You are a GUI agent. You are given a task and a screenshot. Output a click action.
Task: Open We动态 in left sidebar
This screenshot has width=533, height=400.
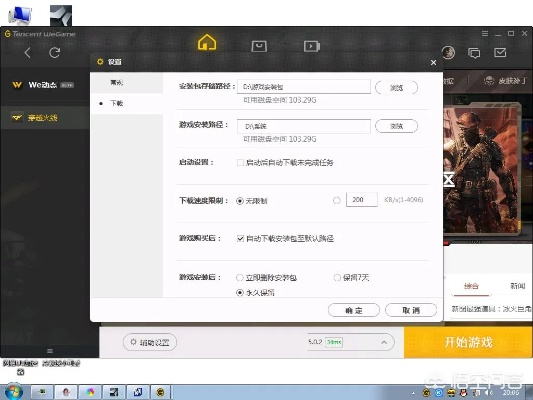coord(45,85)
